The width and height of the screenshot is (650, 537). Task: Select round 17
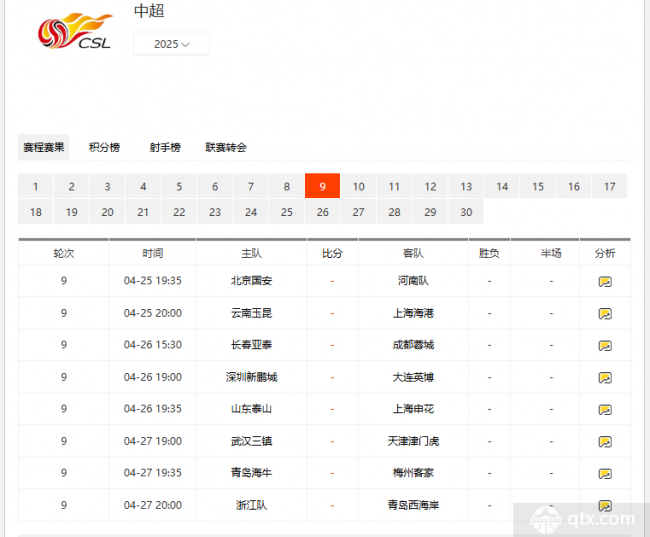[x=609, y=186]
